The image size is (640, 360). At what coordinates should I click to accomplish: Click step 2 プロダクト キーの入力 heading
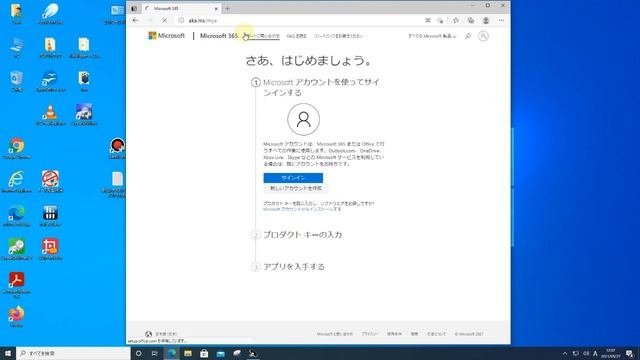(x=302, y=235)
